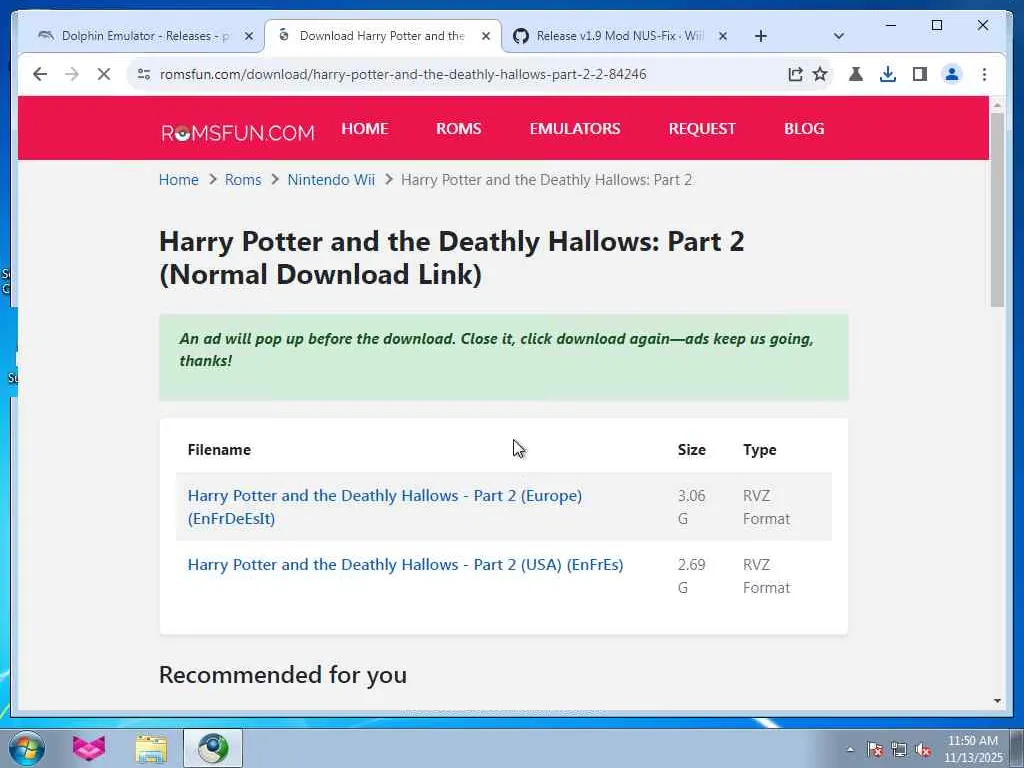The width and height of the screenshot is (1024, 768).
Task: Toggle the browser side panel
Action: (x=920, y=74)
